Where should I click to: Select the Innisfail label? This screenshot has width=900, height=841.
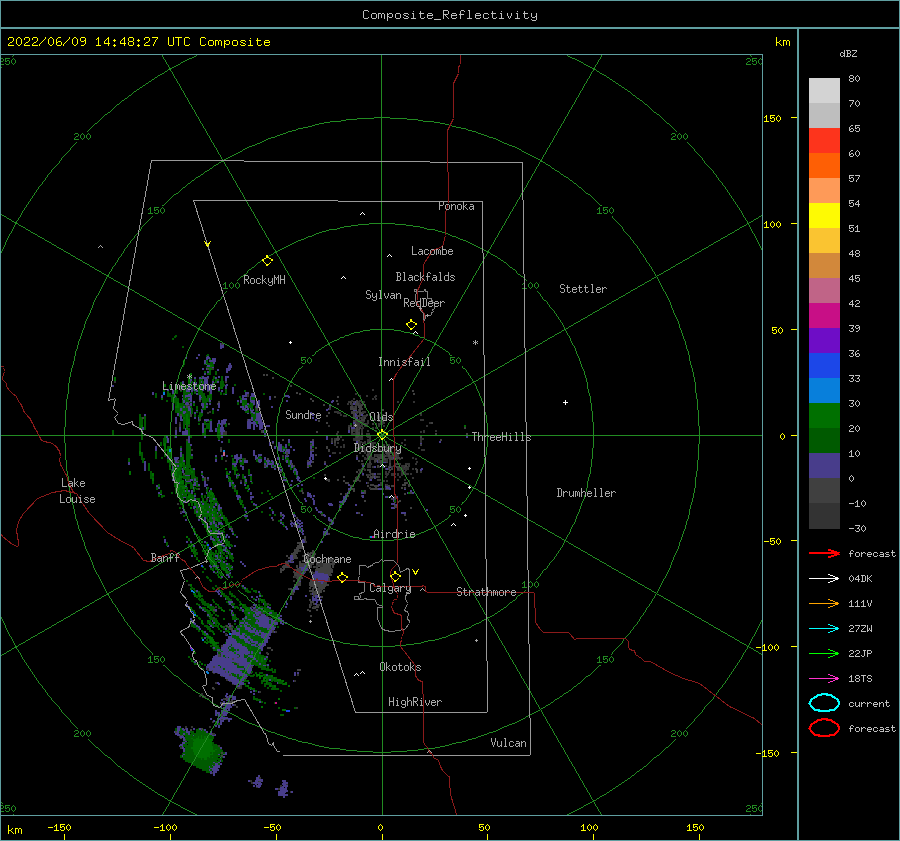pos(404,362)
